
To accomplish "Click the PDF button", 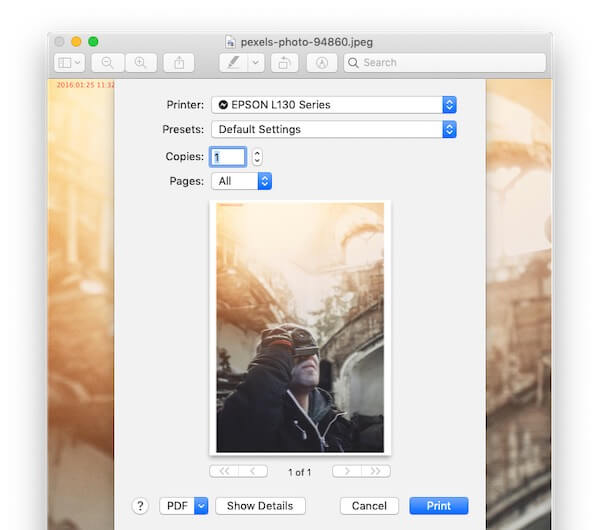I will tap(177, 506).
